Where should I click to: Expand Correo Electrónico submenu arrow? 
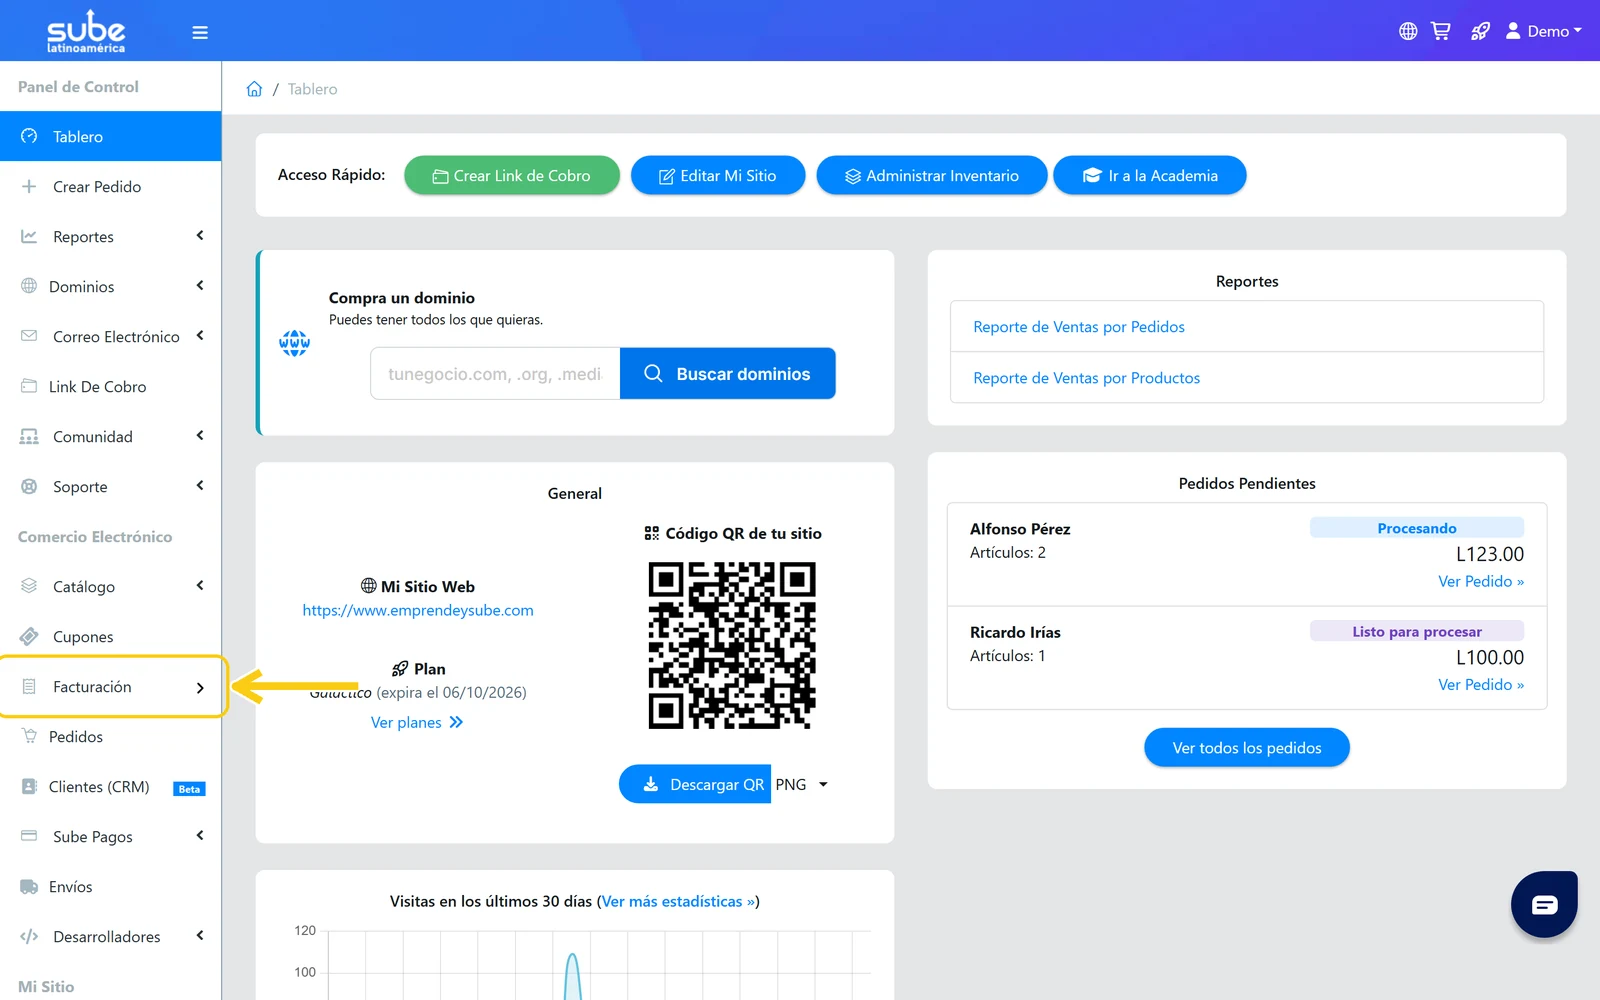click(200, 336)
